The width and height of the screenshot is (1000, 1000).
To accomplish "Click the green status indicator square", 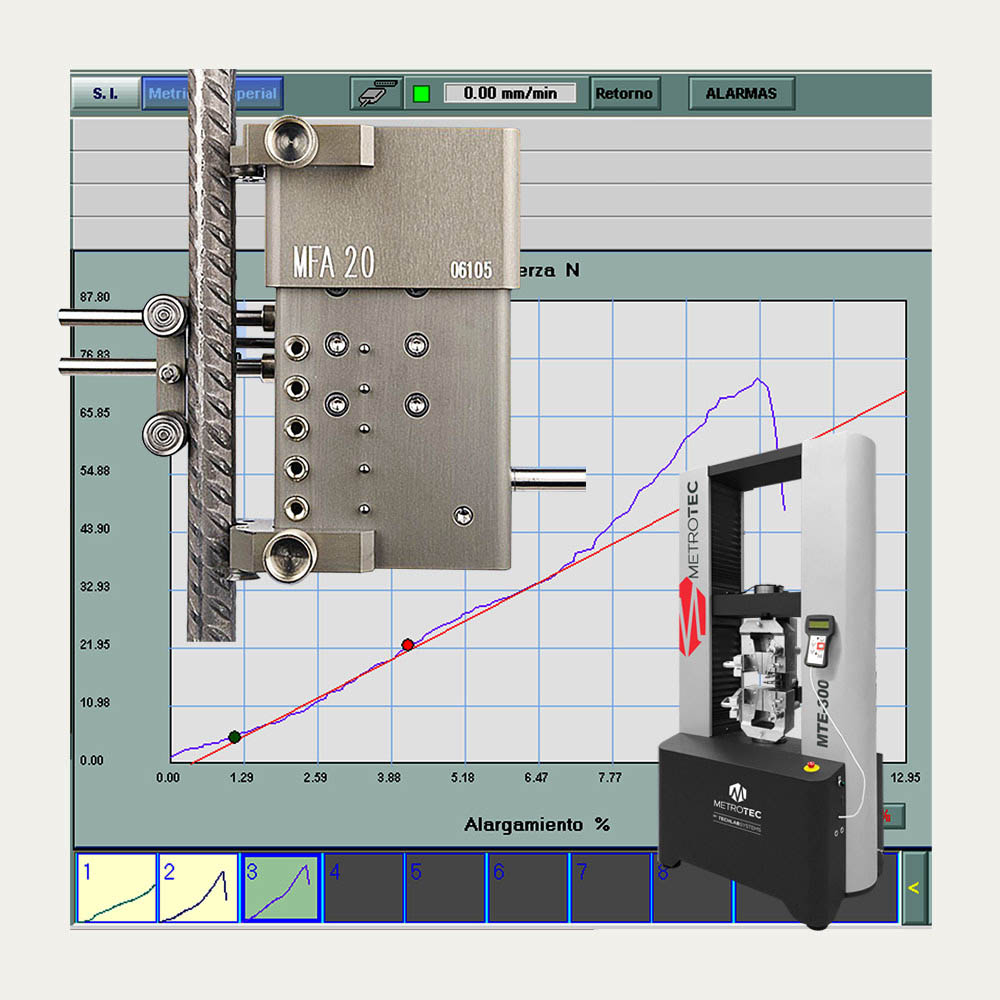I will tap(421, 94).
